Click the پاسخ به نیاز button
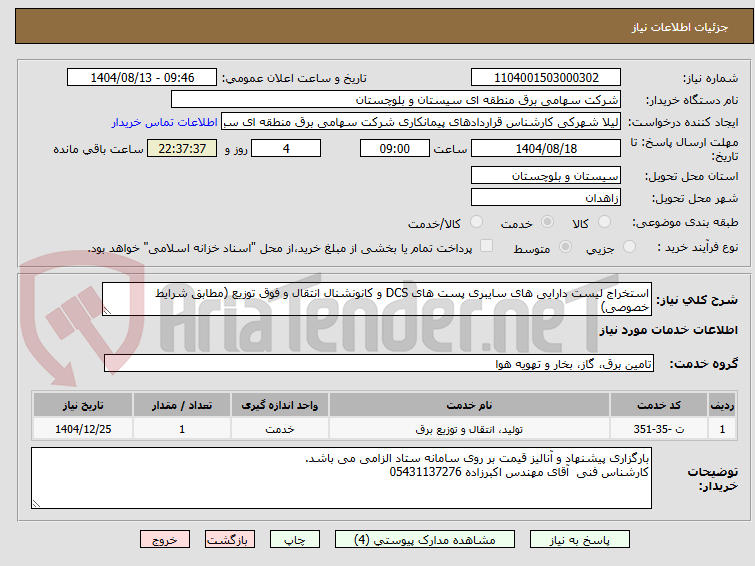 pos(580,540)
